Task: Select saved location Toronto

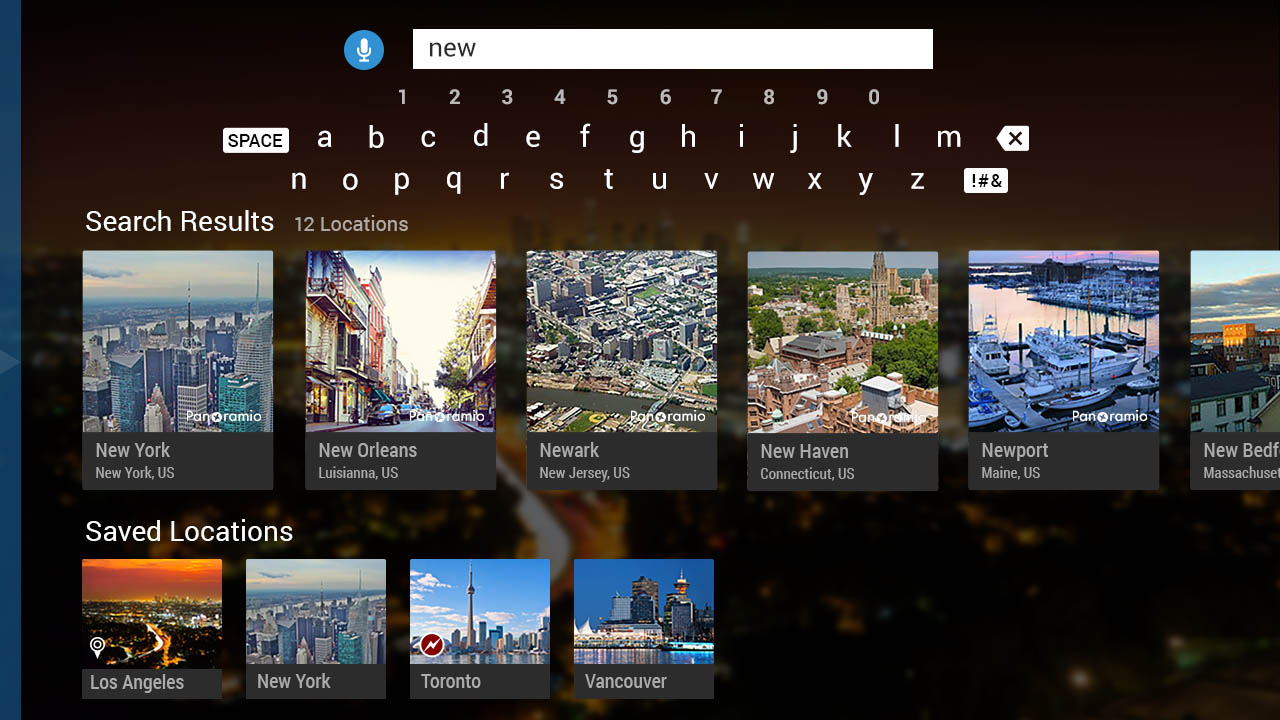Action: [480, 629]
